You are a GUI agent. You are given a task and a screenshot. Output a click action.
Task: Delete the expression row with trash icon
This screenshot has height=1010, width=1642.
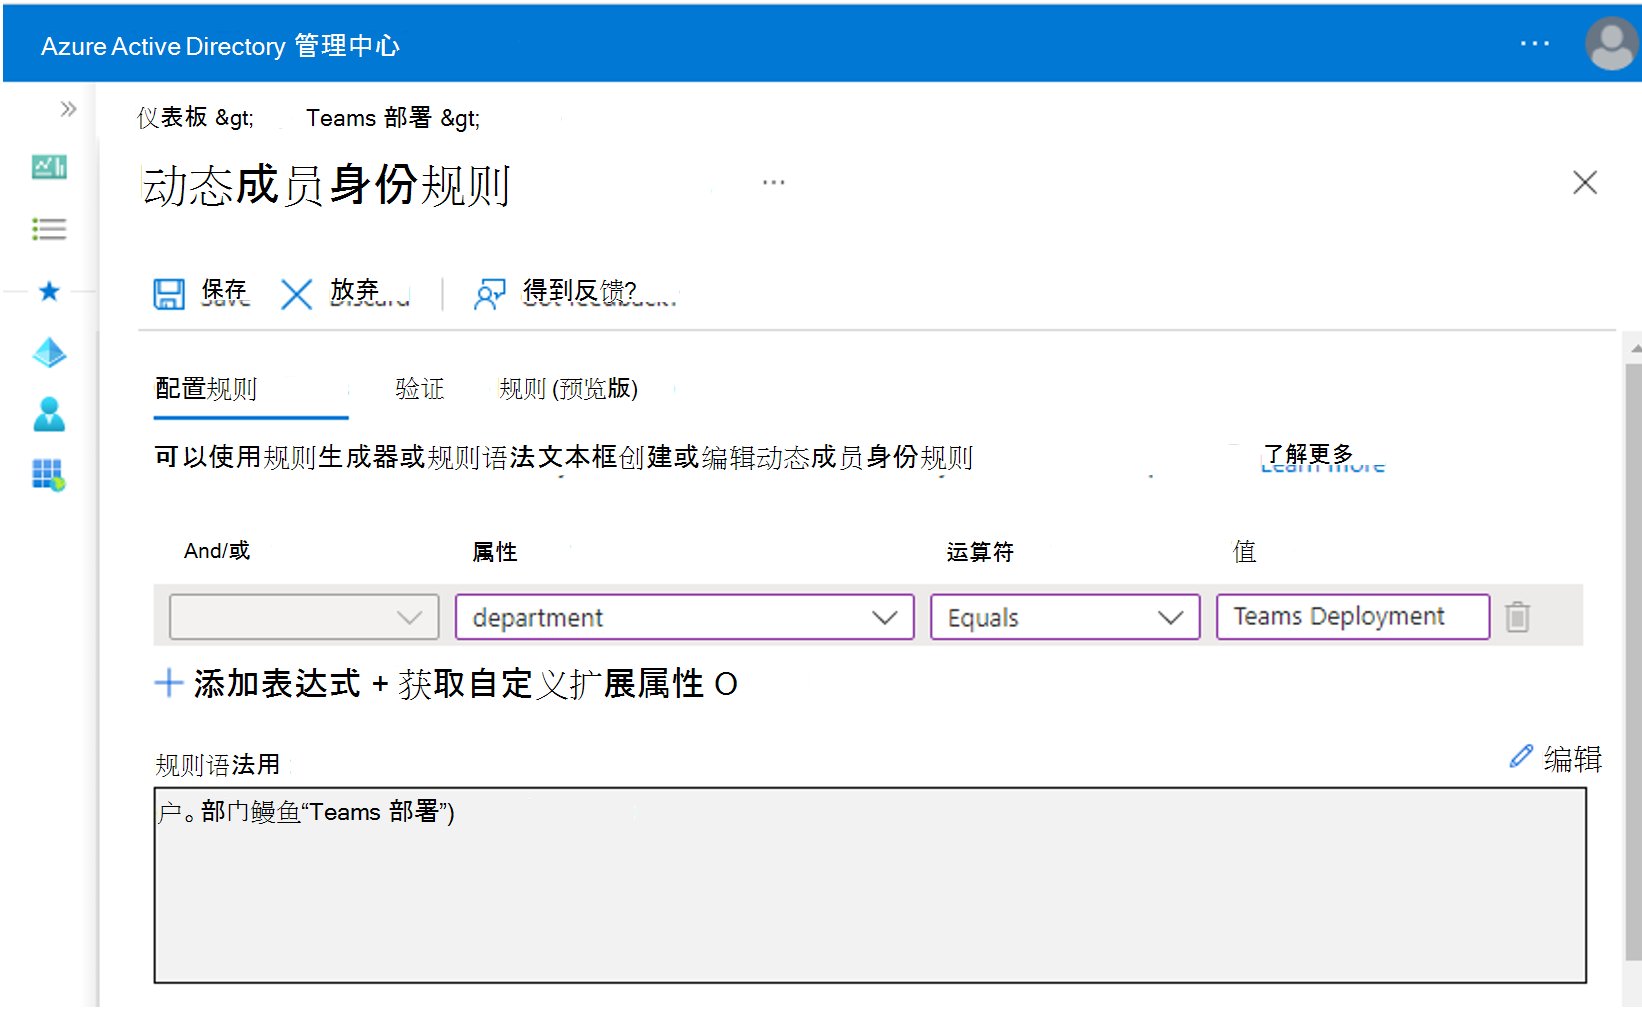(1518, 617)
